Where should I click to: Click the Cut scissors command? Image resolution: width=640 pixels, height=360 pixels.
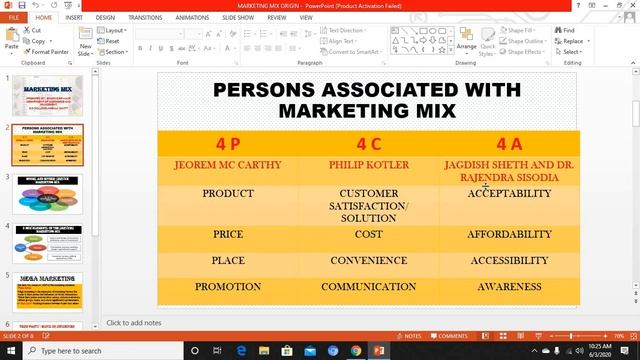pyautogui.click(x=32, y=30)
